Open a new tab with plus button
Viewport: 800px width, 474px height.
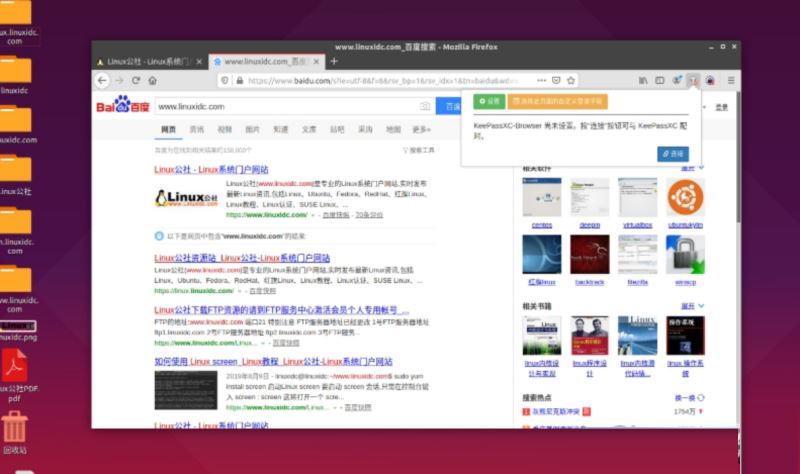tap(334, 61)
